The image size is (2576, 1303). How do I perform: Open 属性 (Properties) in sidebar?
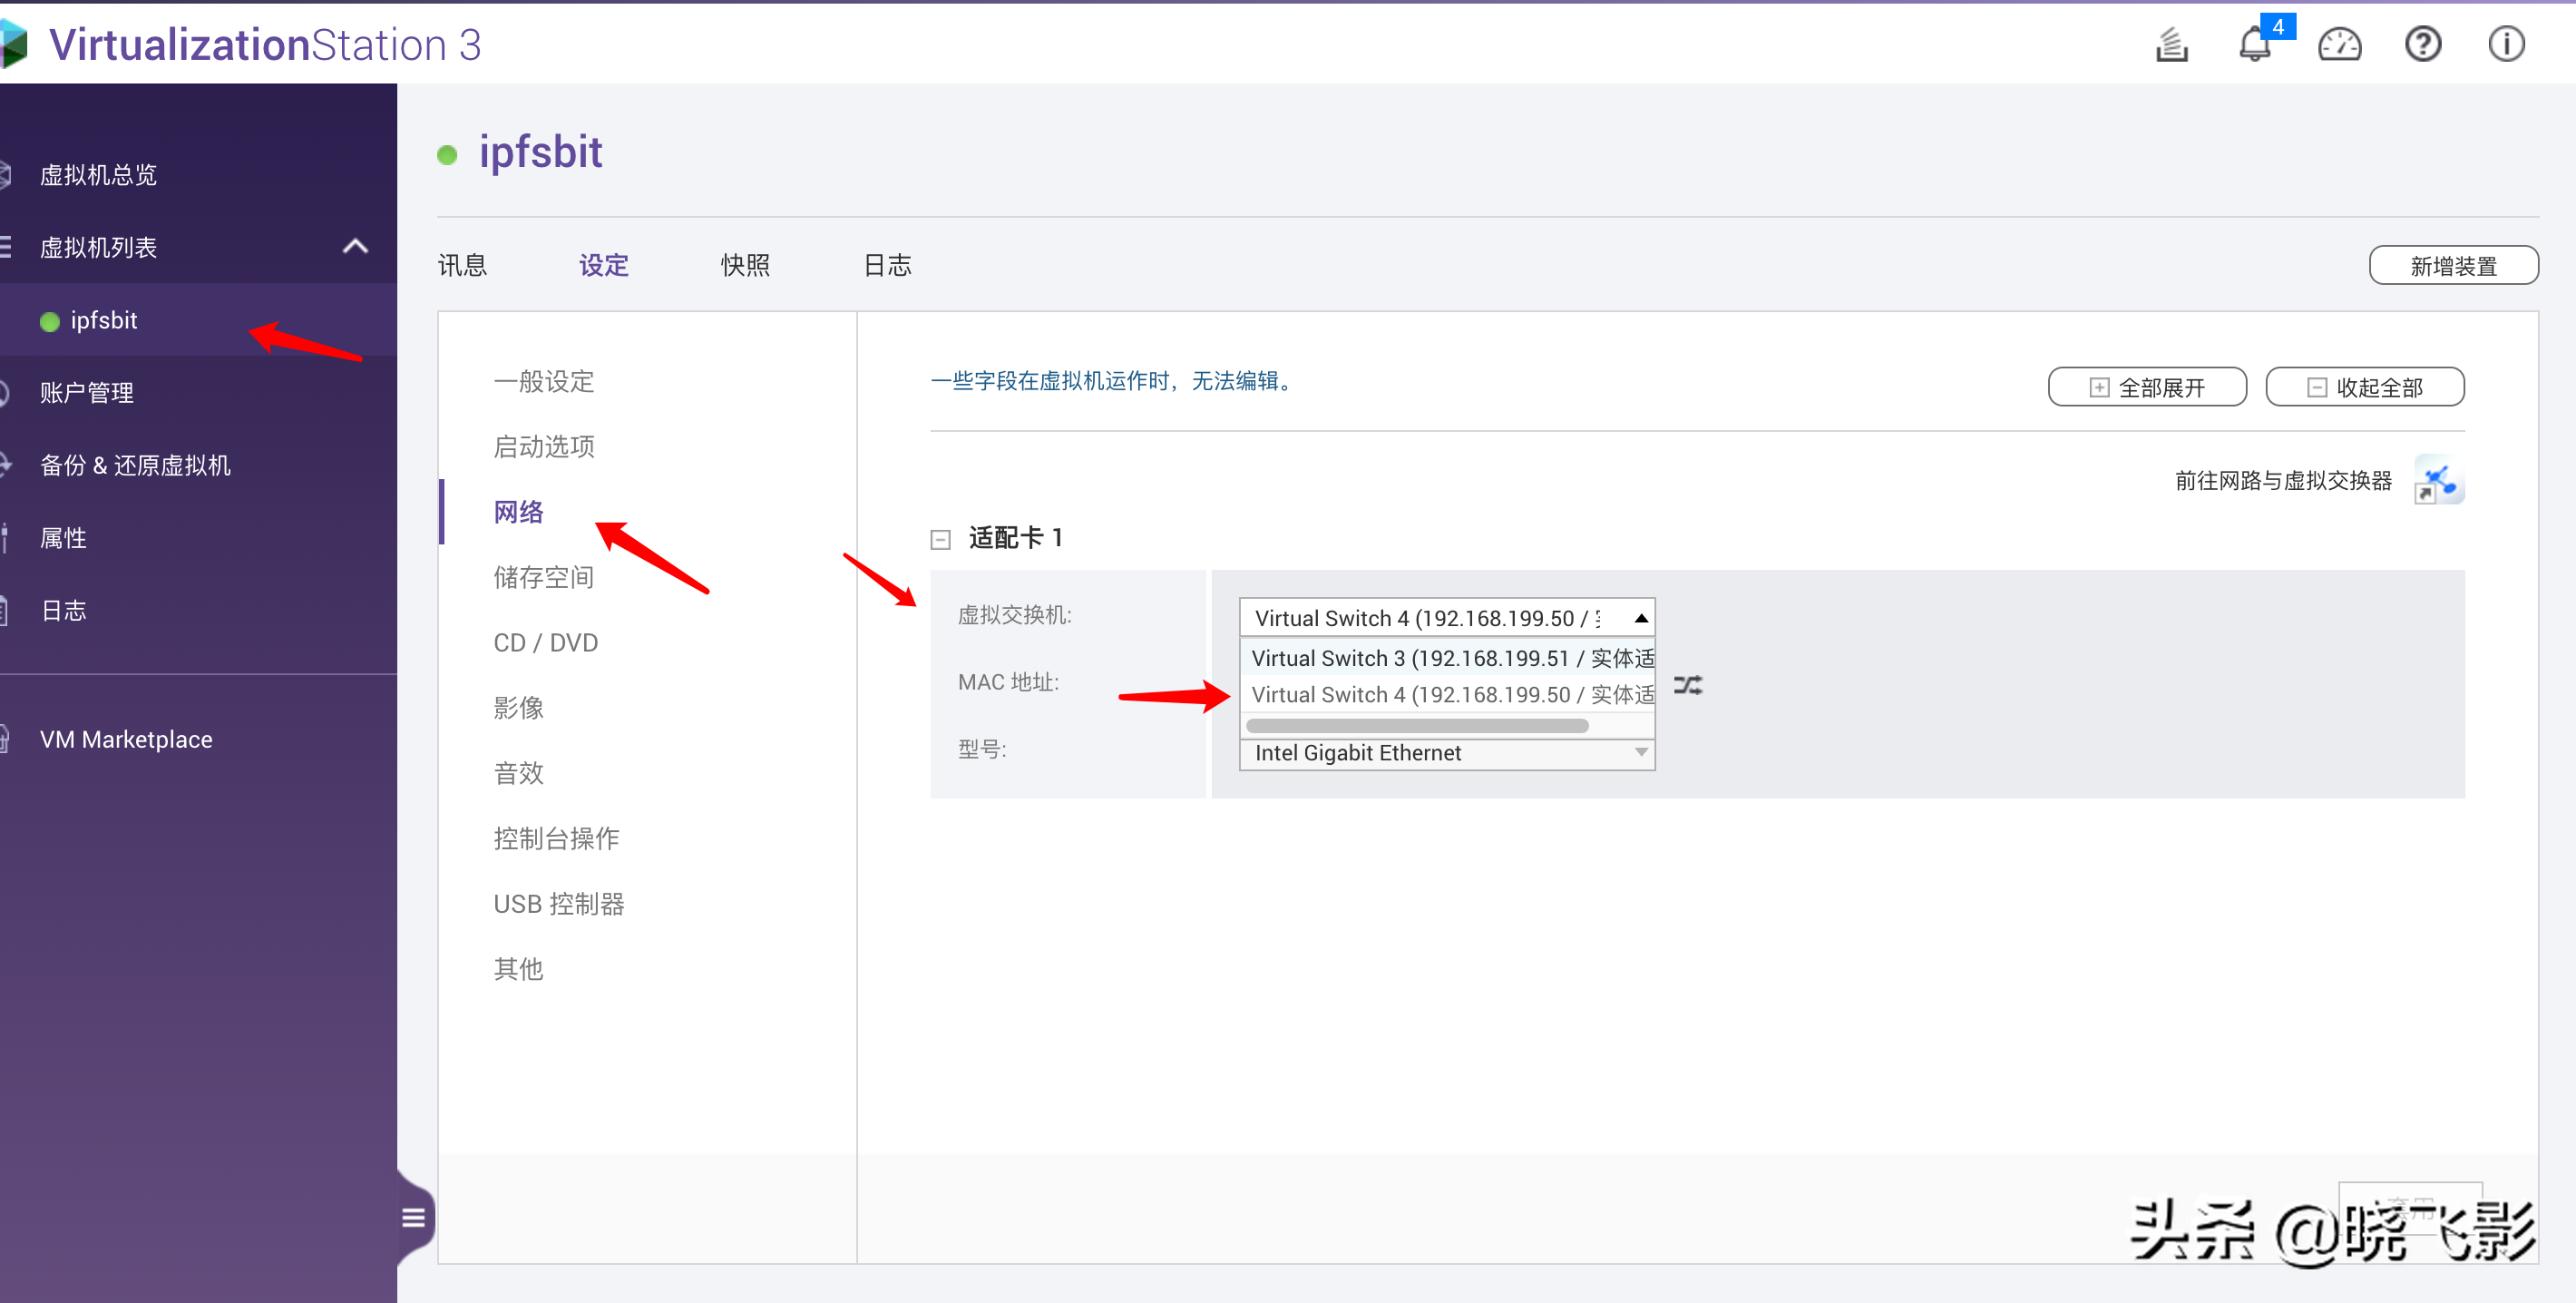coord(63,538)
